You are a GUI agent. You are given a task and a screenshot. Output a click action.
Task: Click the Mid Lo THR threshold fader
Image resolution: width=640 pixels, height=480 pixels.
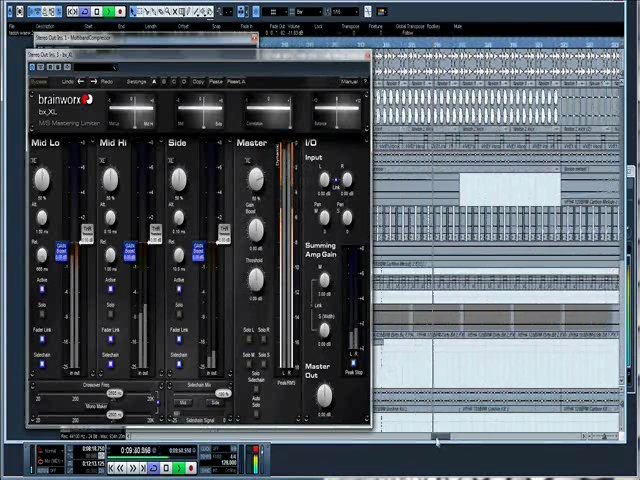87,234
